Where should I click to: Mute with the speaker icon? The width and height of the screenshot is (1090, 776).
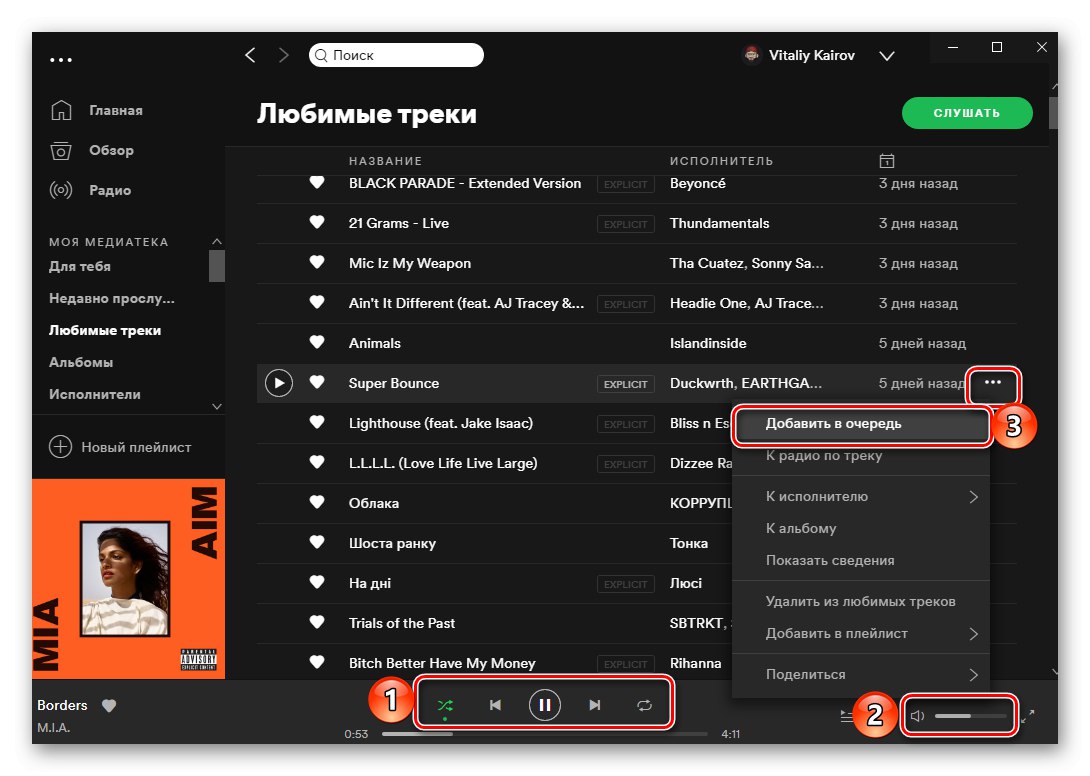[918, 716]
